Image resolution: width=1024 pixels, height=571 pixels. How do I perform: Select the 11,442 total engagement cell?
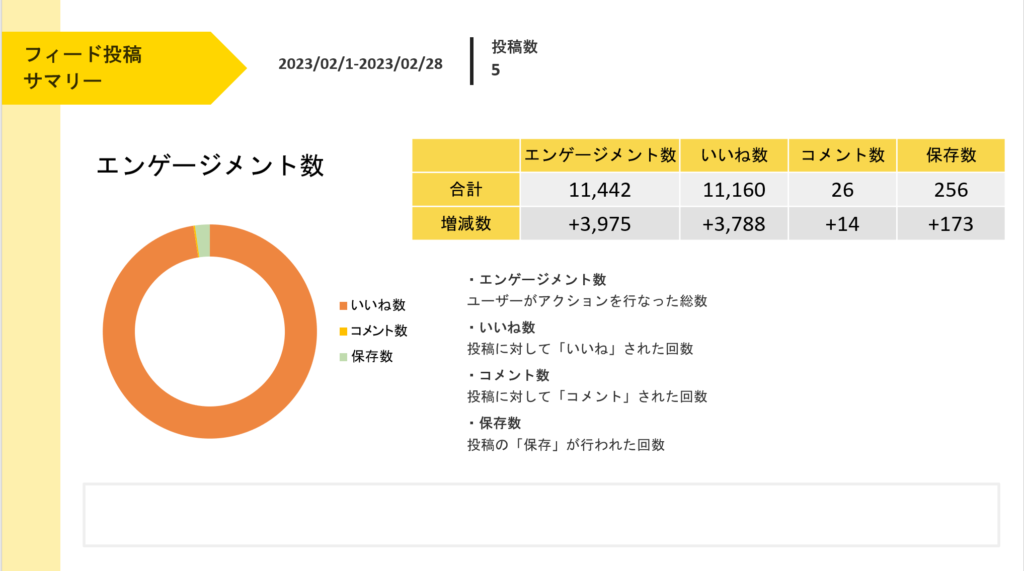600,189
